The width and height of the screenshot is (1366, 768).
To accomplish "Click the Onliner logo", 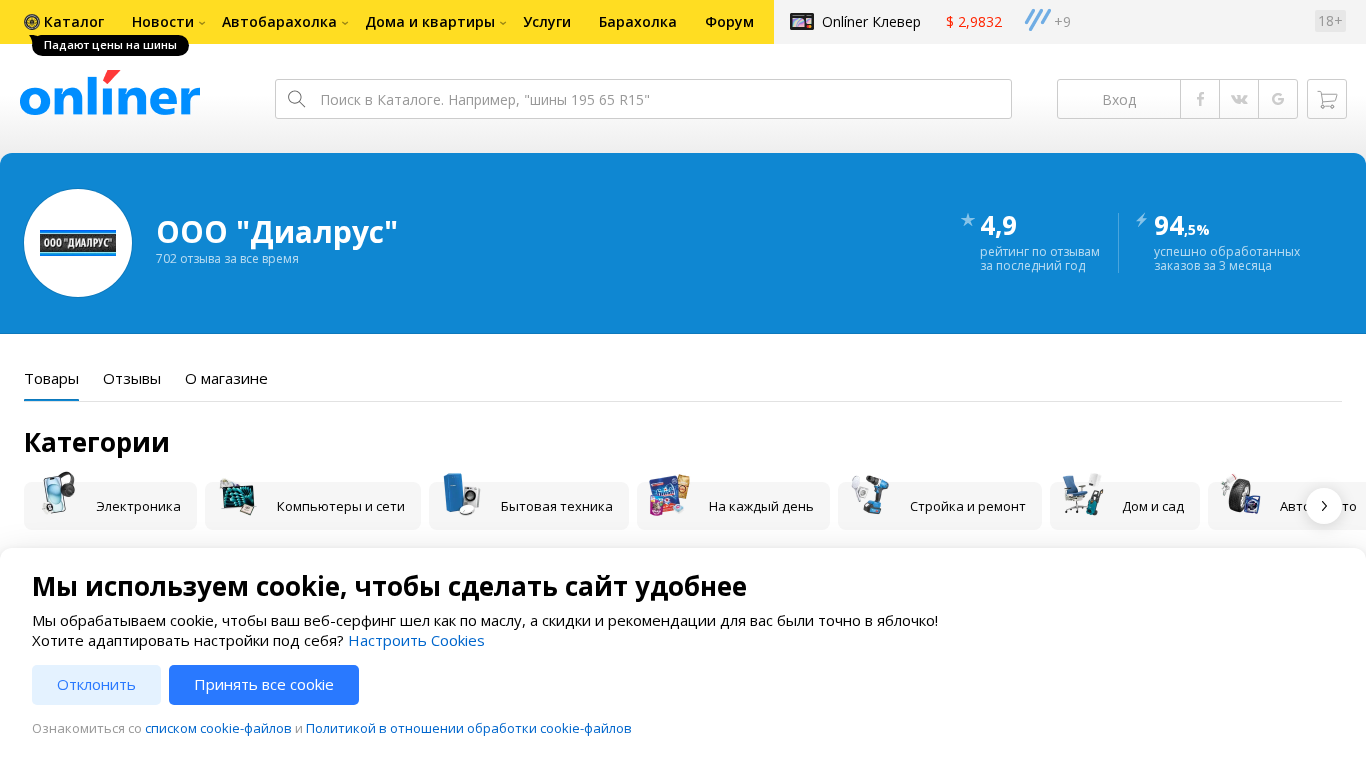I will click(x=110, y=94).
